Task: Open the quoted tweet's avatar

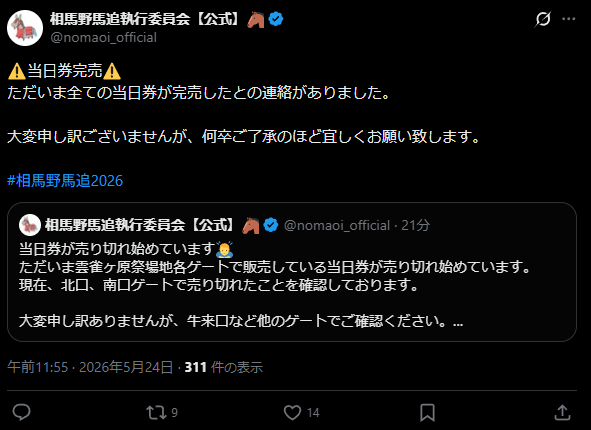Action: pyautogui.click(x=30, y=225)
